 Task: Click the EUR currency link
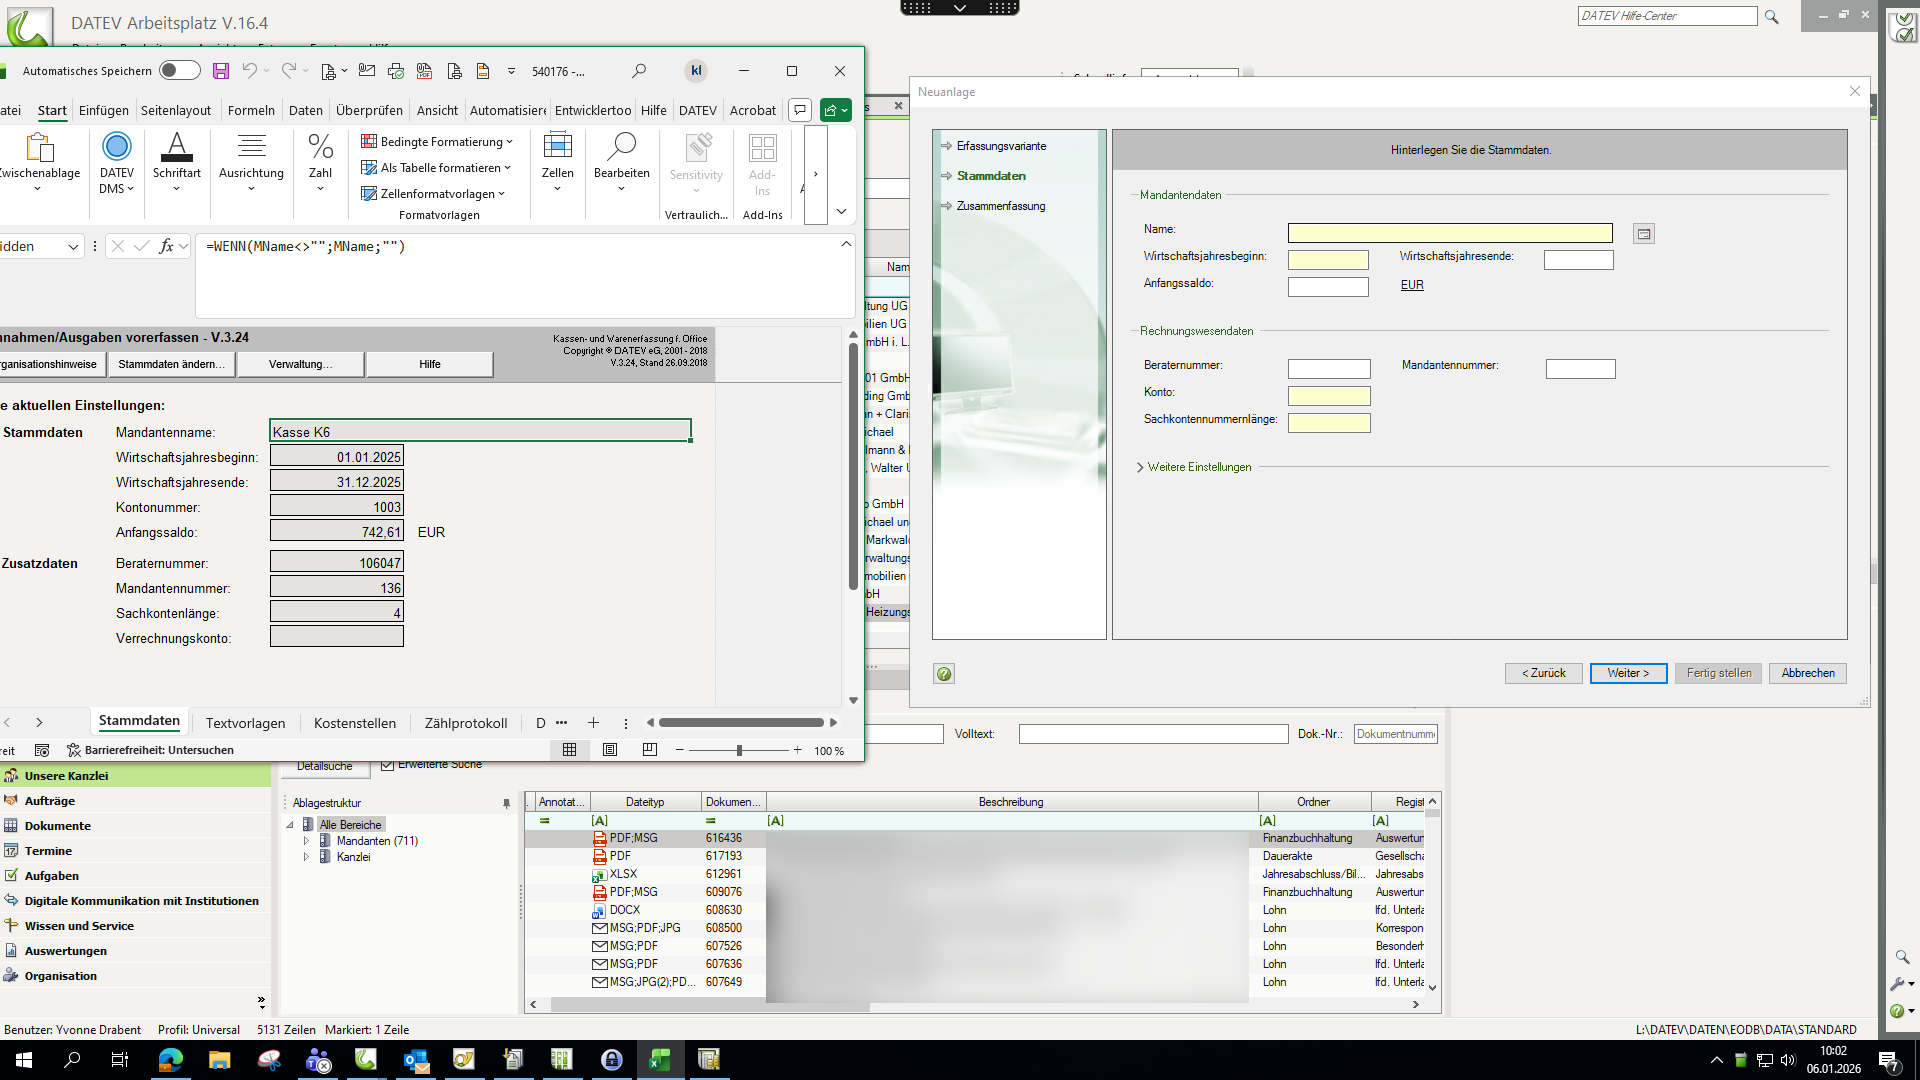(x=1411, y=285)
